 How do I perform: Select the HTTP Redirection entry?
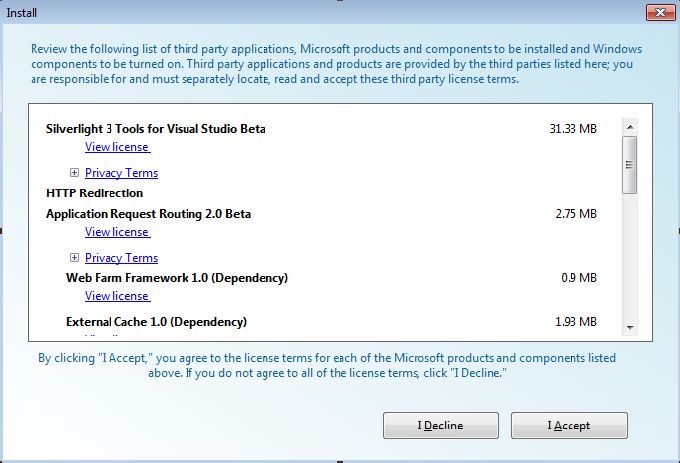[95, 193]
